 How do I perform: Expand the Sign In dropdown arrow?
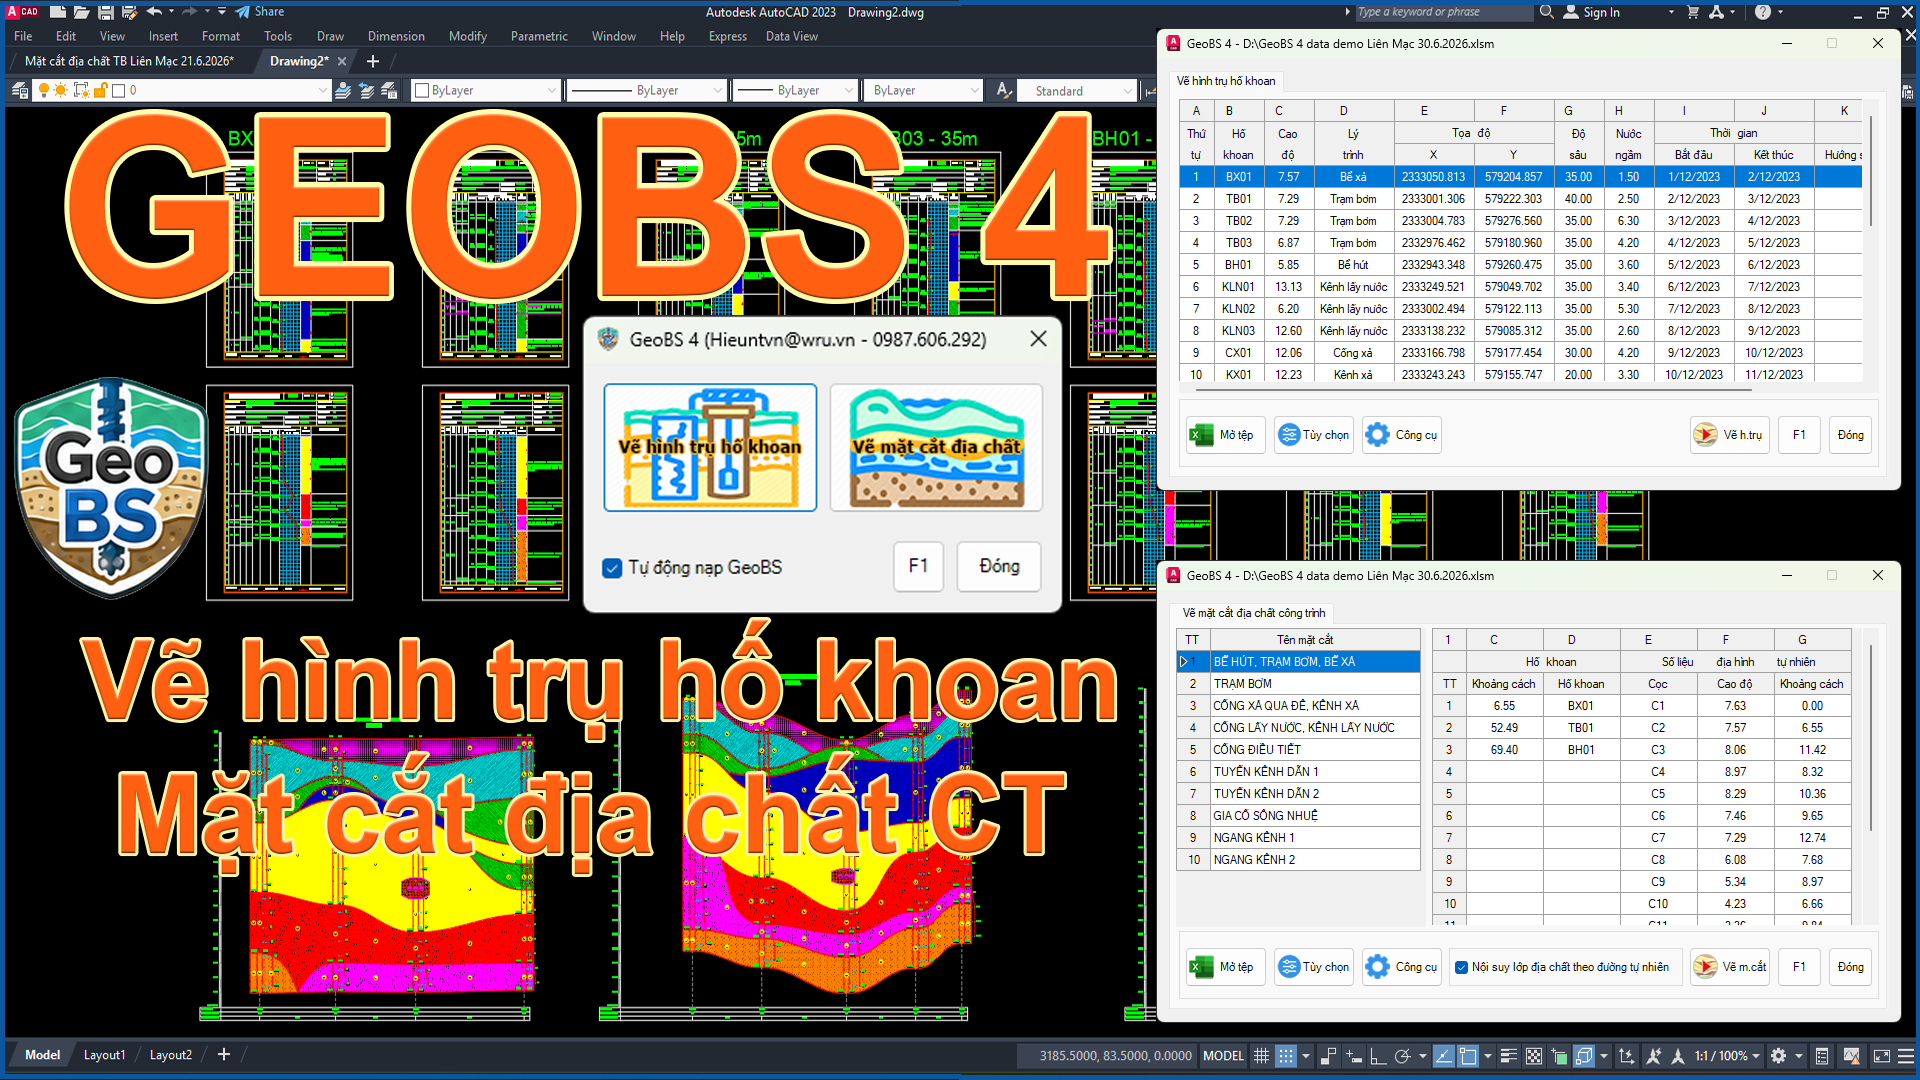(1671, 12)
